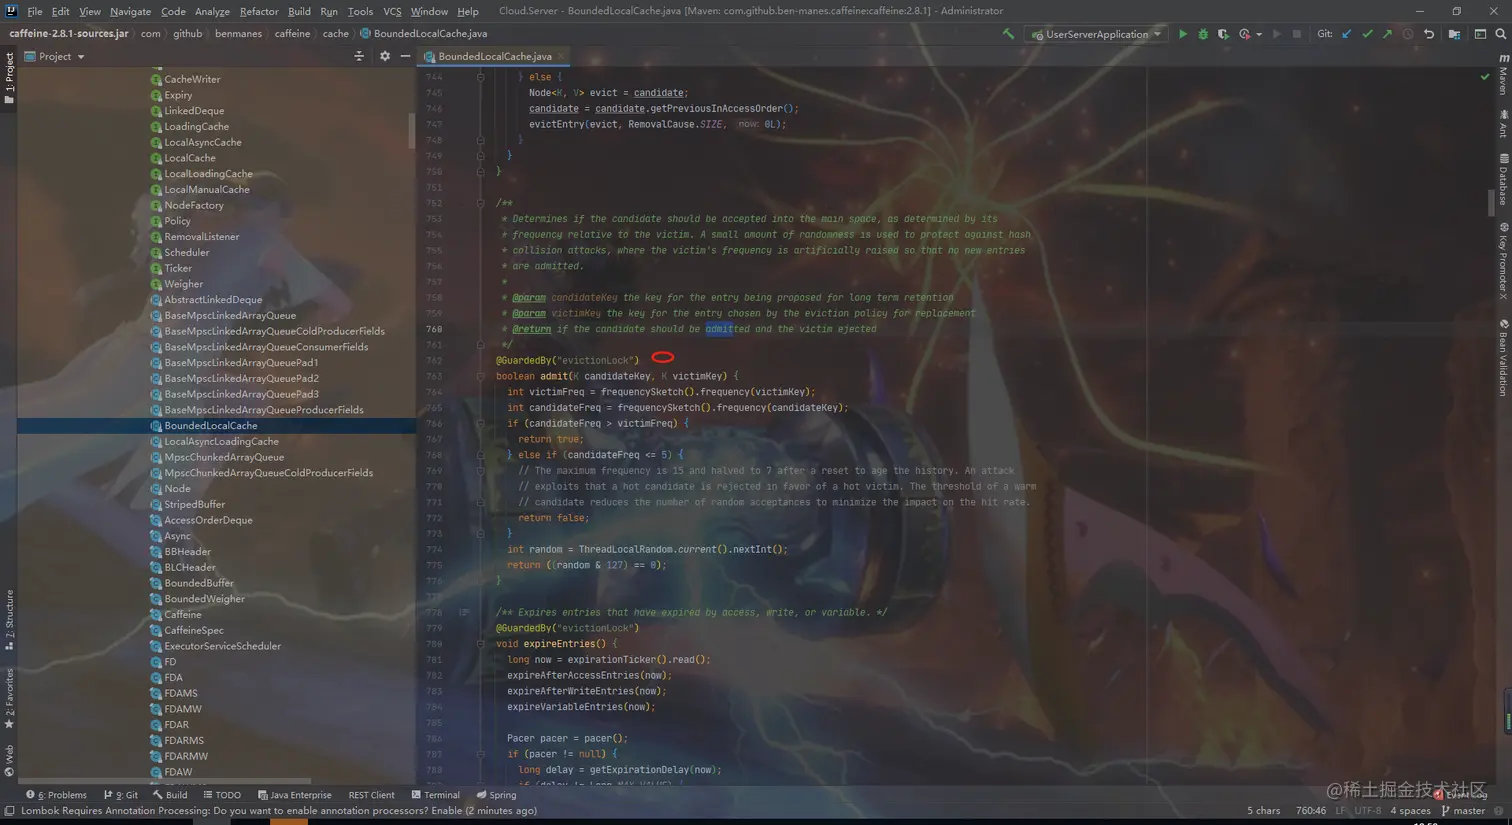Toggle the Spring tool window
The width and height of the screenshot is (1512, 825).
point(496,795)
